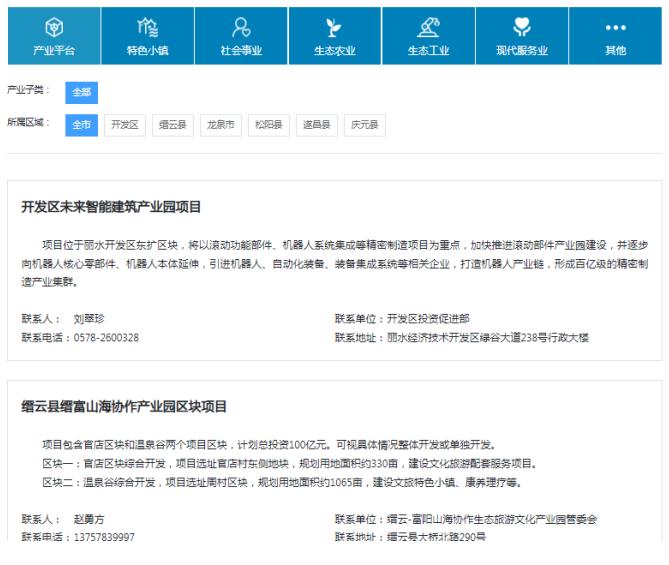The width and height of the screenshot is (669, 565).
Task: Click the first project description paragraph
Action: point(334,262)
